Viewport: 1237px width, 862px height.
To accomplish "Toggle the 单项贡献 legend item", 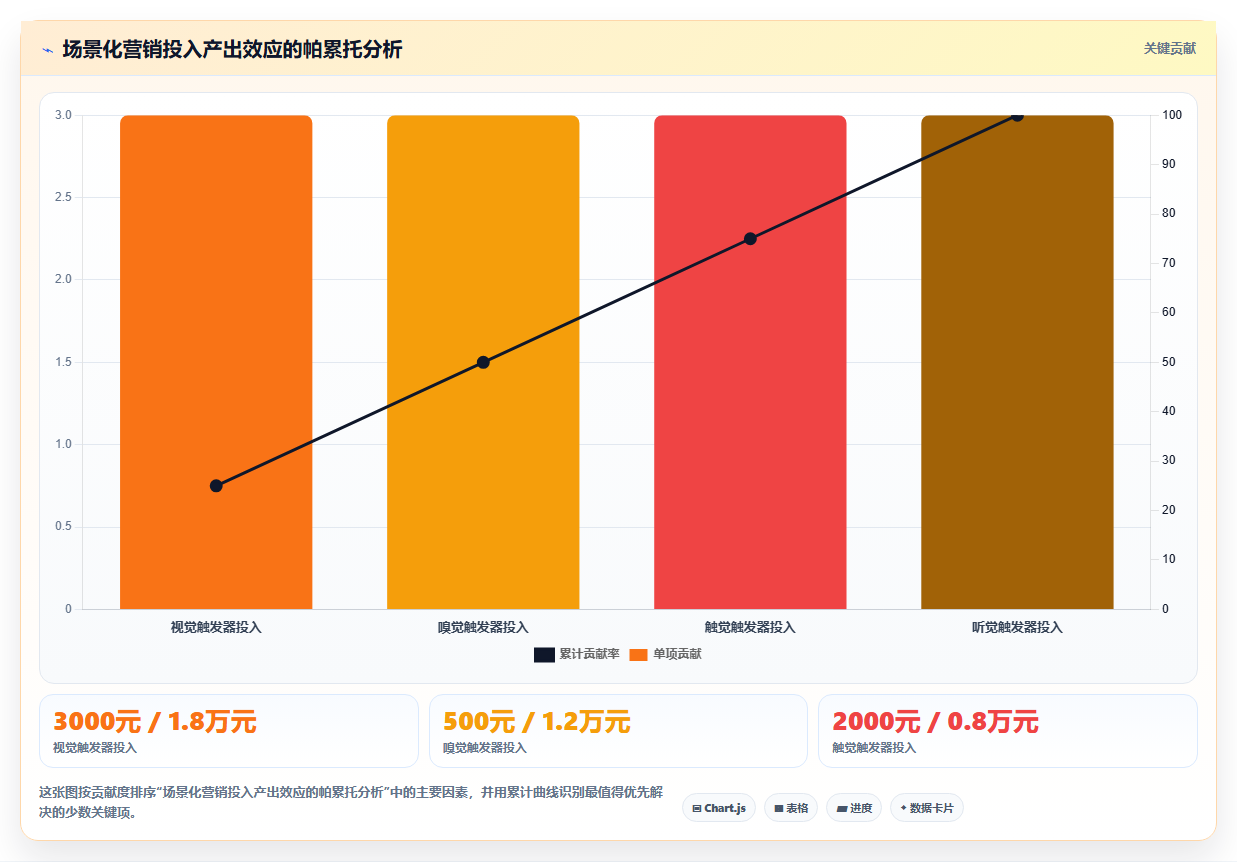I will 665,654.
